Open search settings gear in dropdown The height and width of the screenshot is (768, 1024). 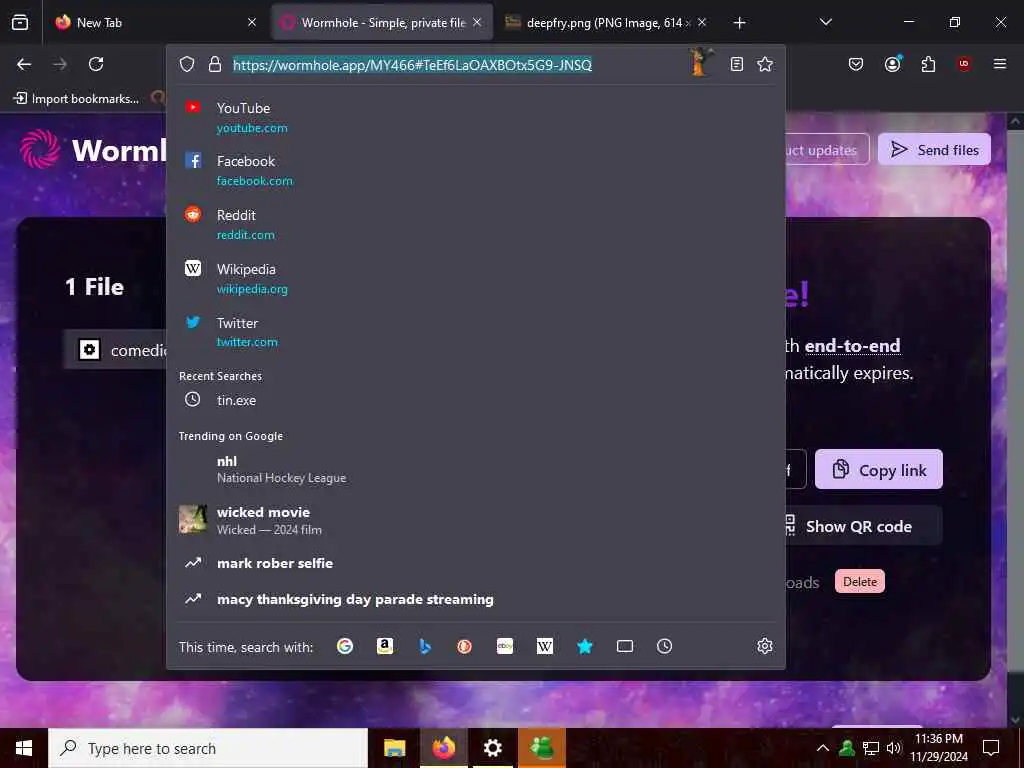(x=765, y=646)
